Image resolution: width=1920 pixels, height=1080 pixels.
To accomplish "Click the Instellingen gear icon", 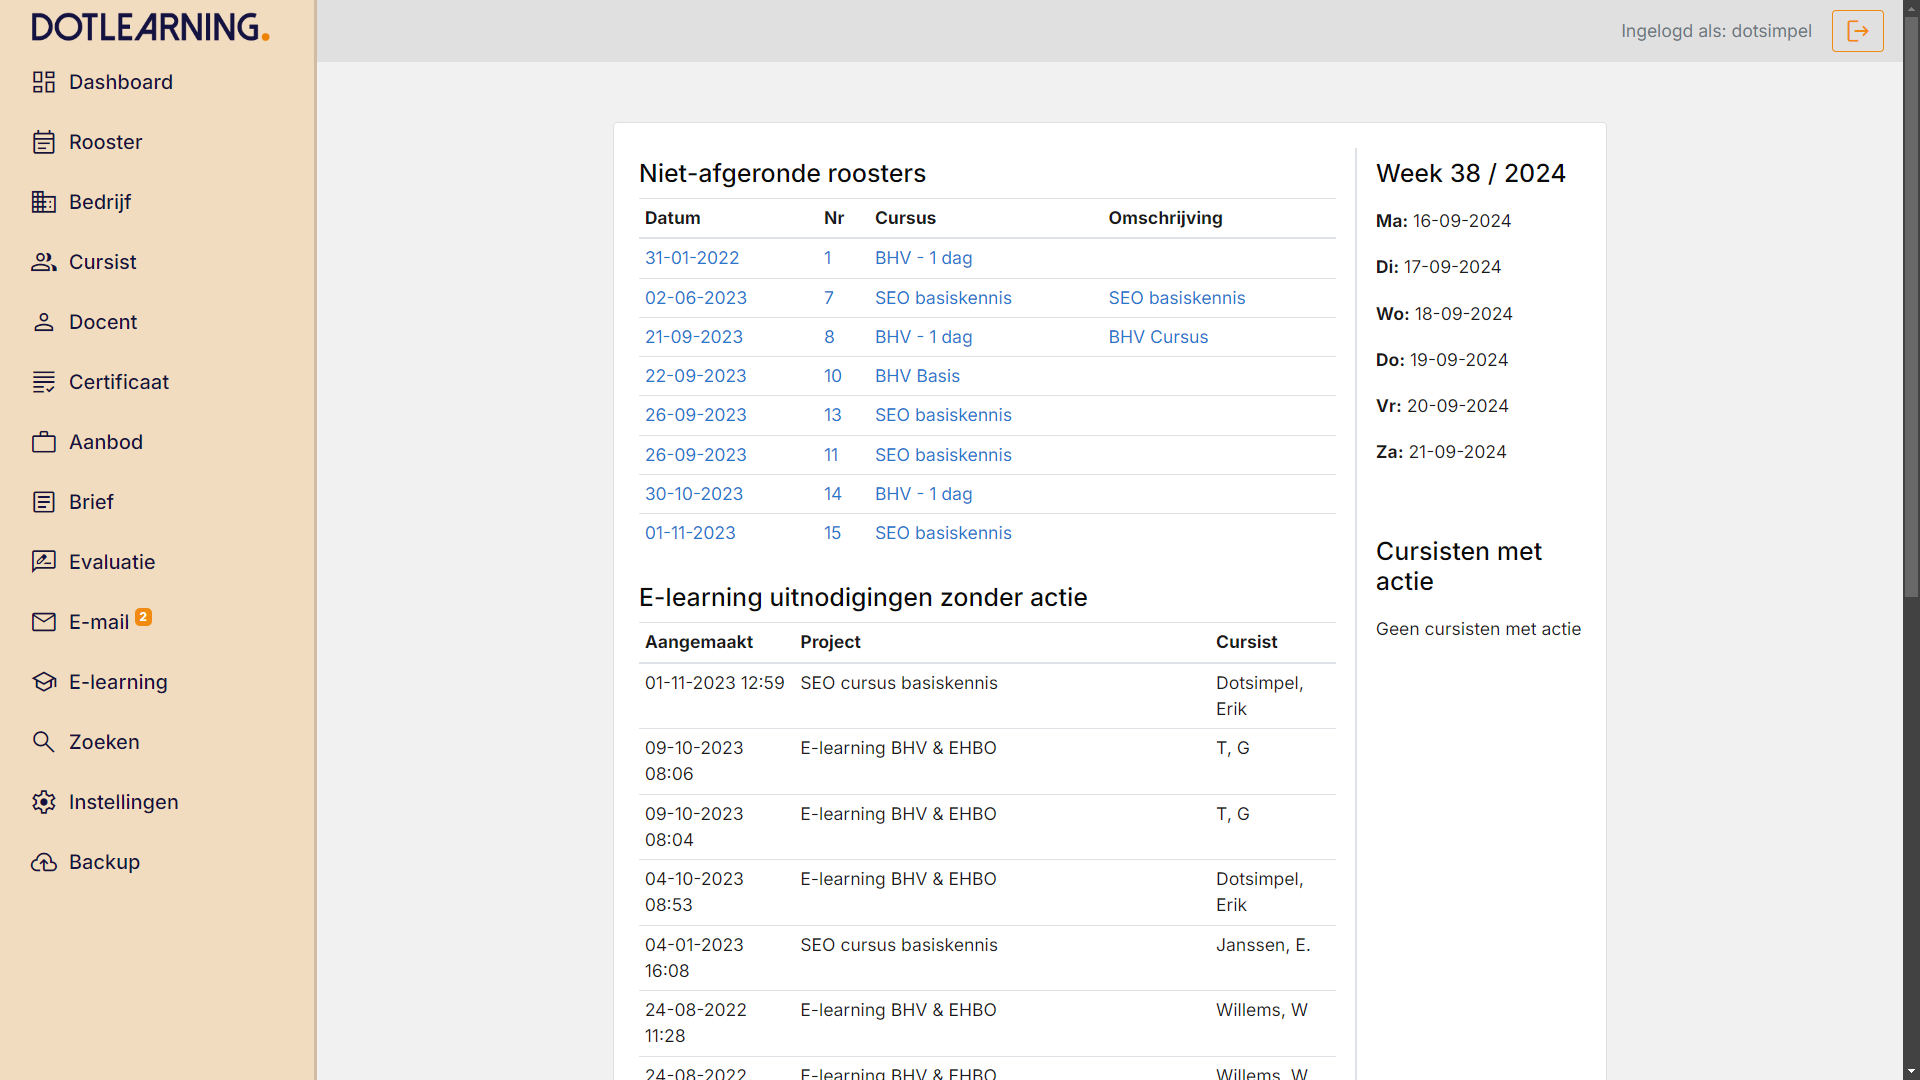I will point(44,802).
